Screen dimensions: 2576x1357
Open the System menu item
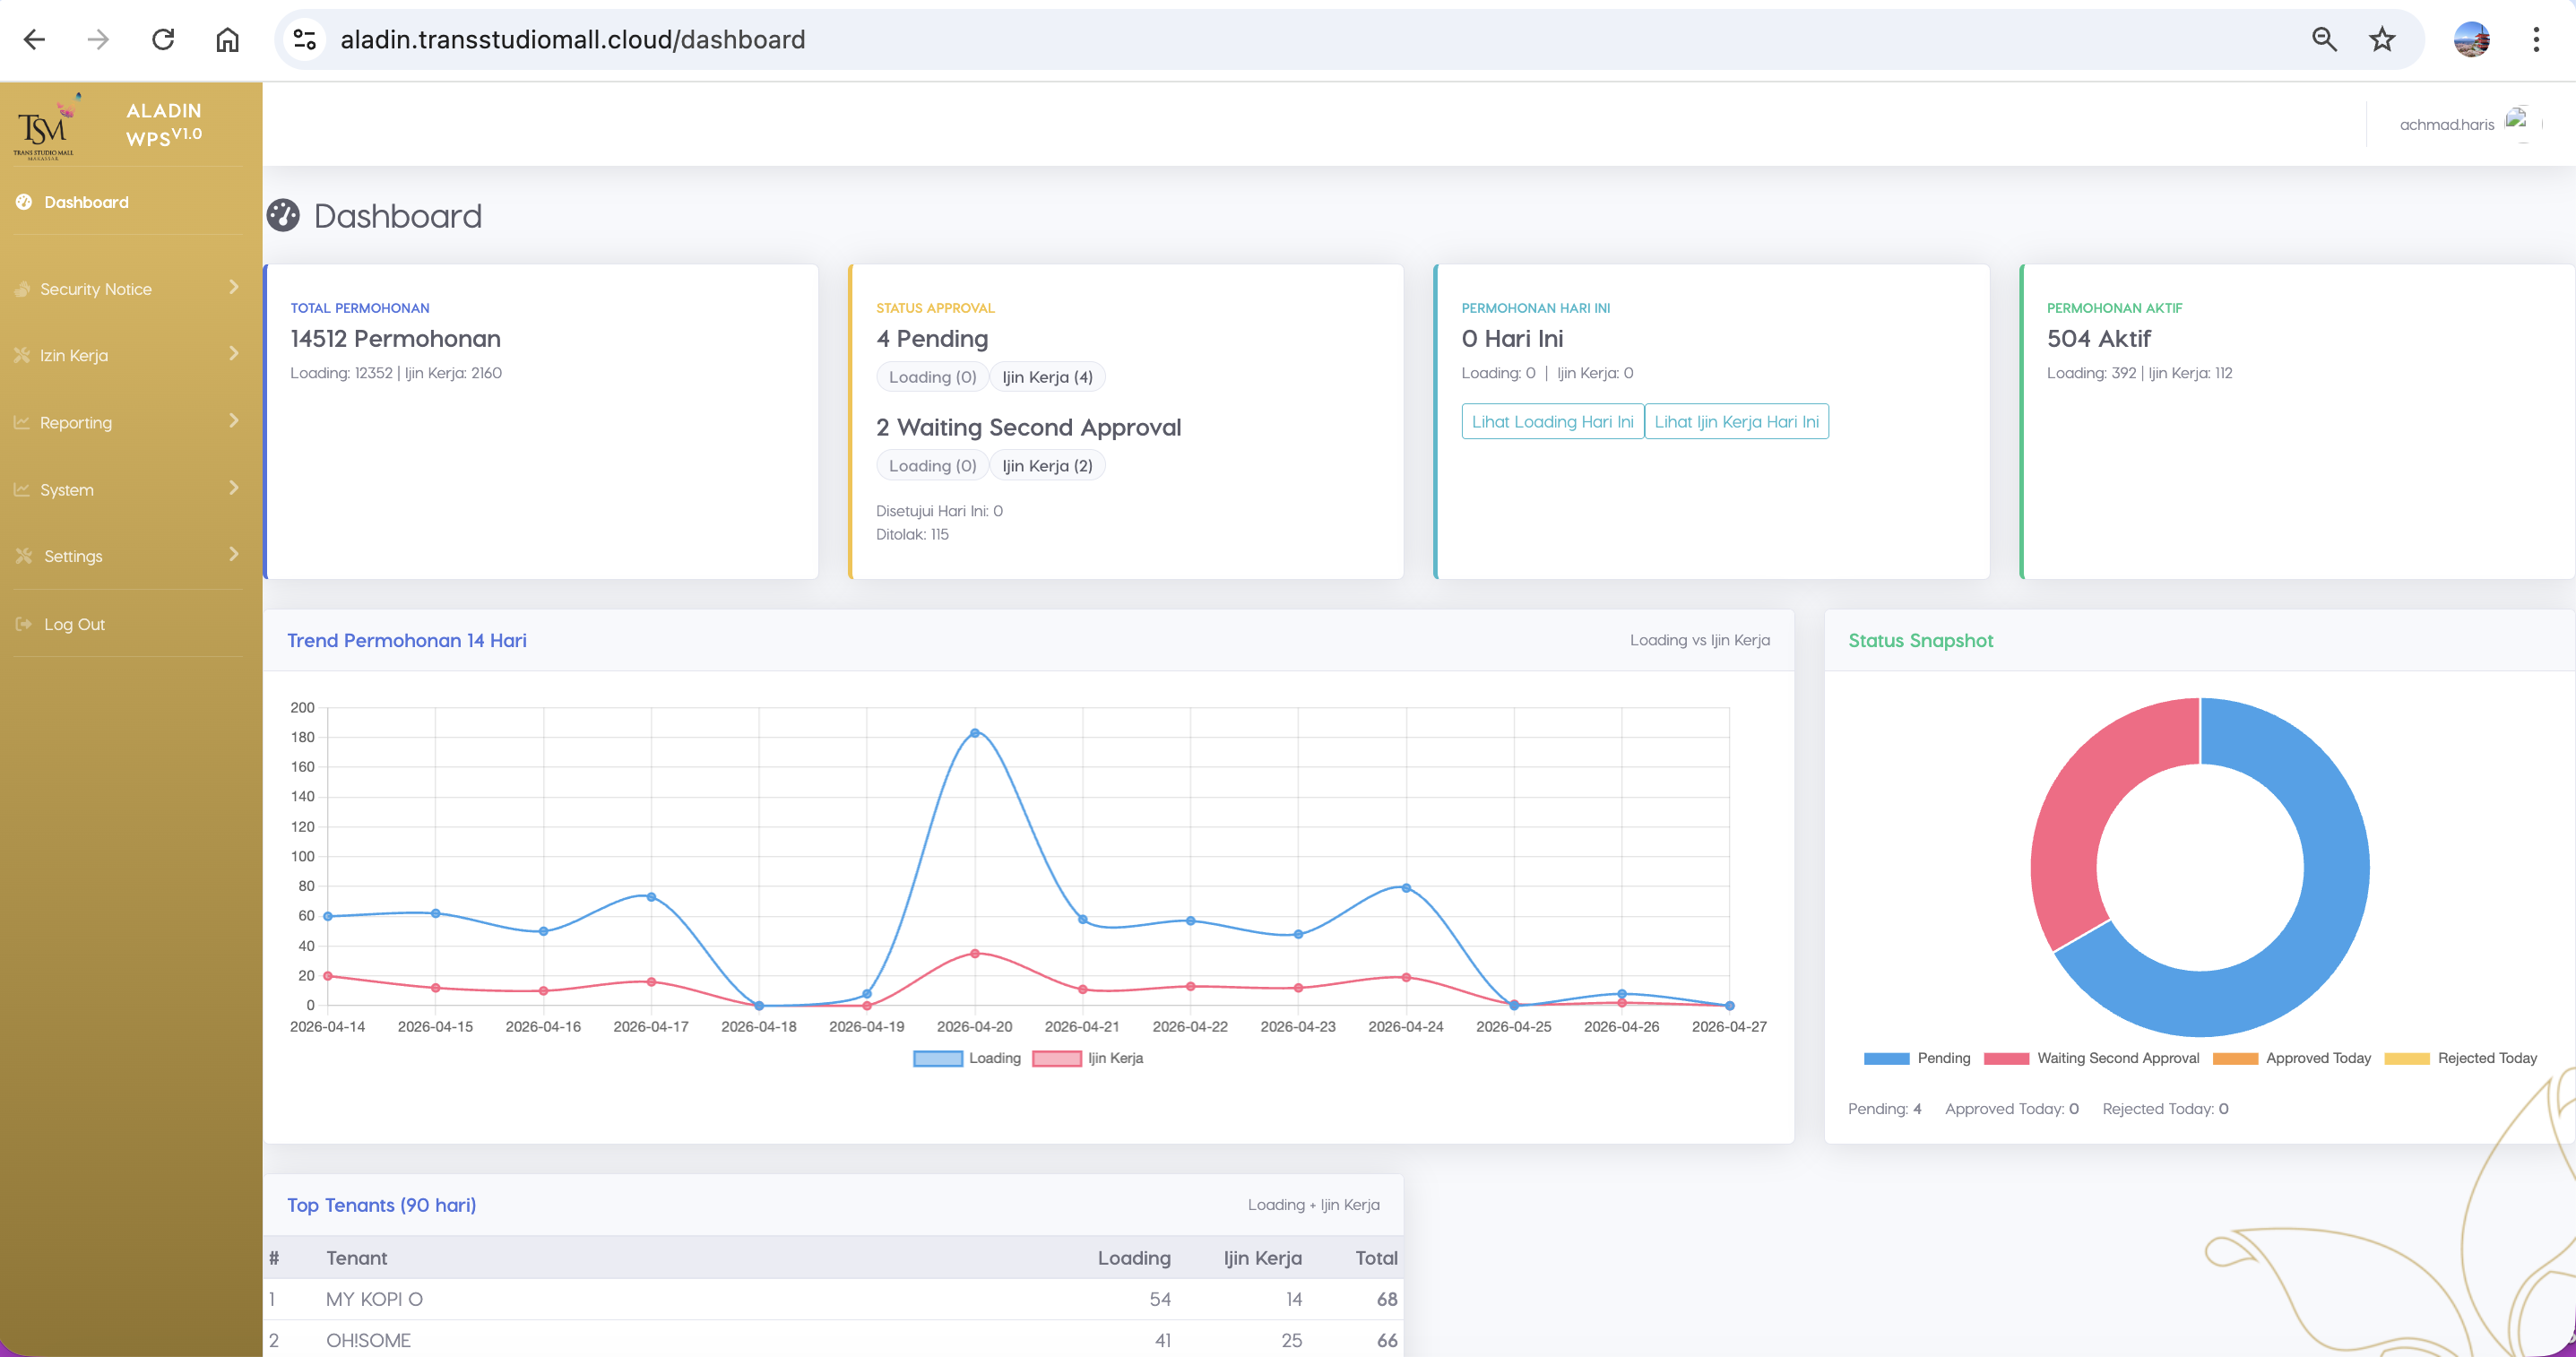click(67, 489)
